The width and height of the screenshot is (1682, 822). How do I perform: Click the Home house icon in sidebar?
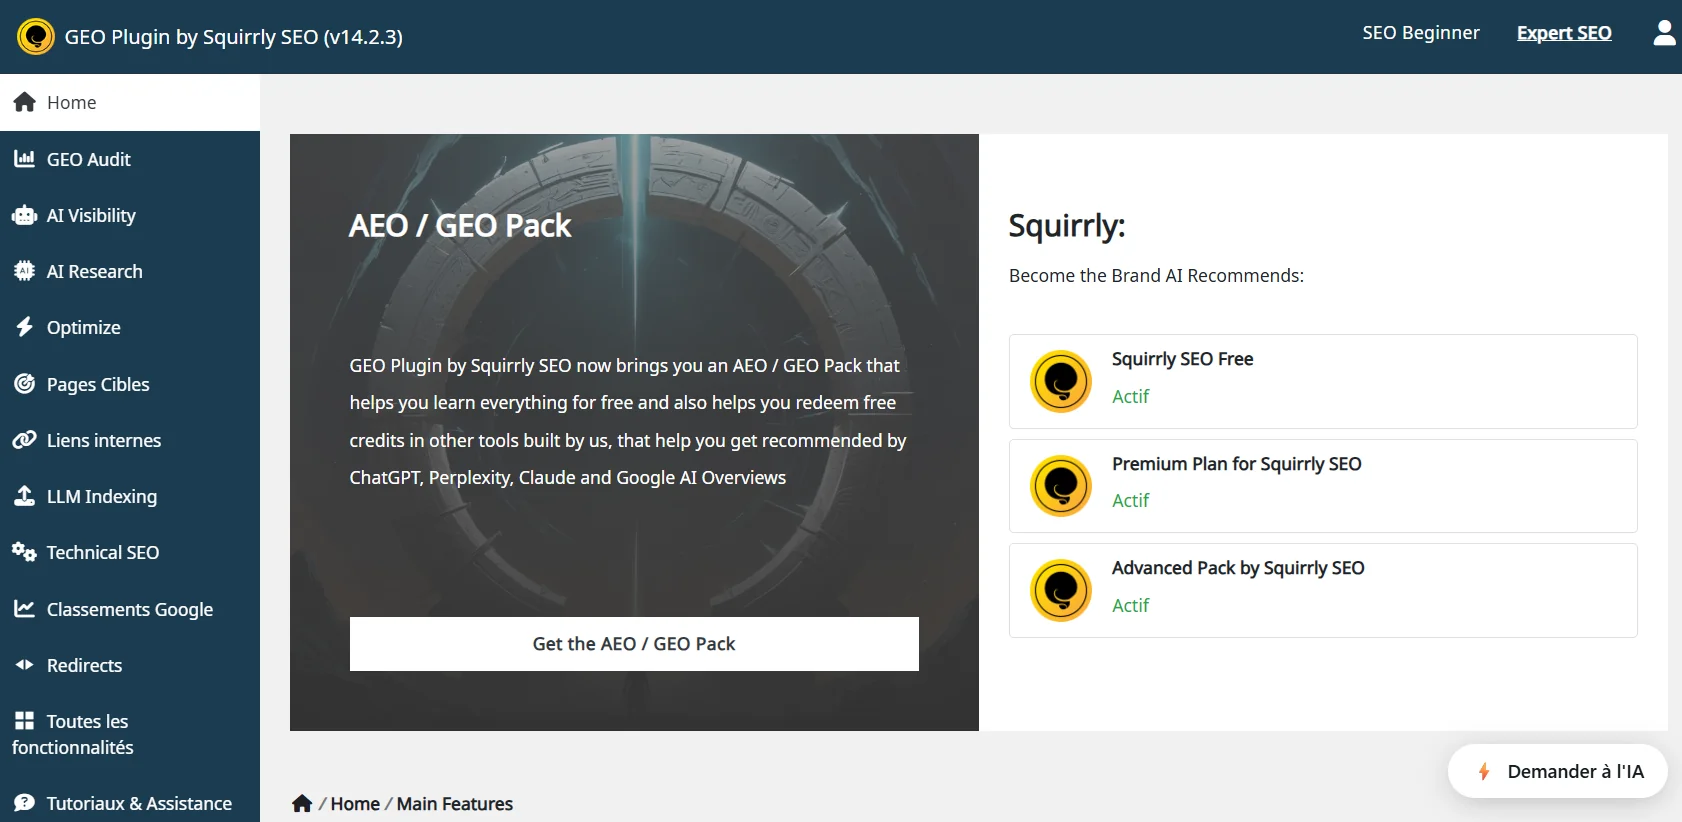(25, 102)
